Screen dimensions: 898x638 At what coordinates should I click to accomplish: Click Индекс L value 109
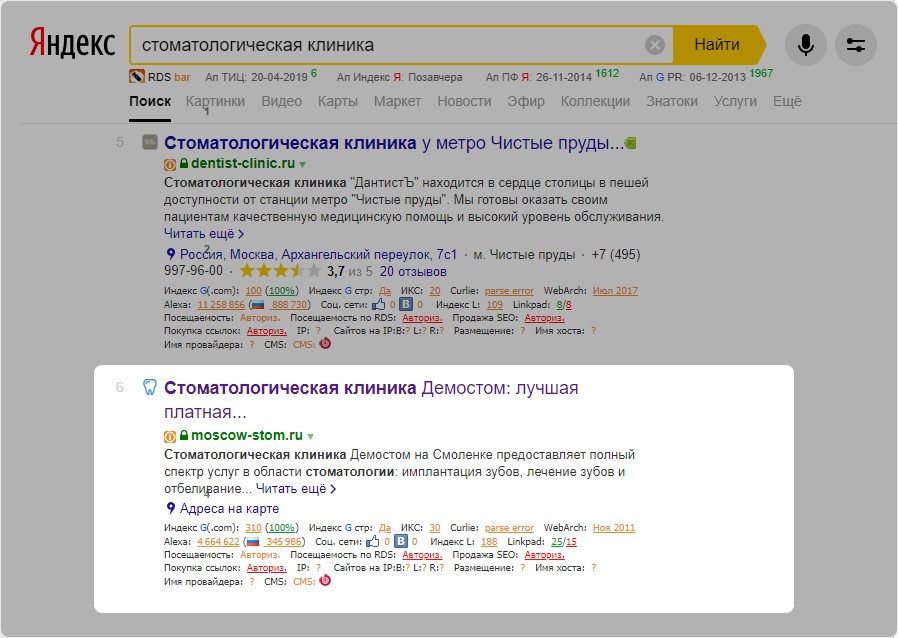click(x=494, y=305)
